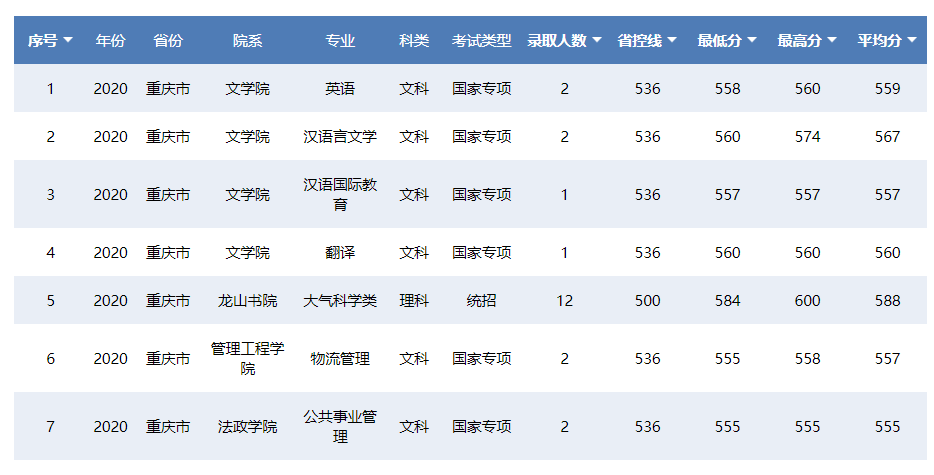Select the 物流管理 major cell
The image size is (934, 475).
click(x=340, y=359)
